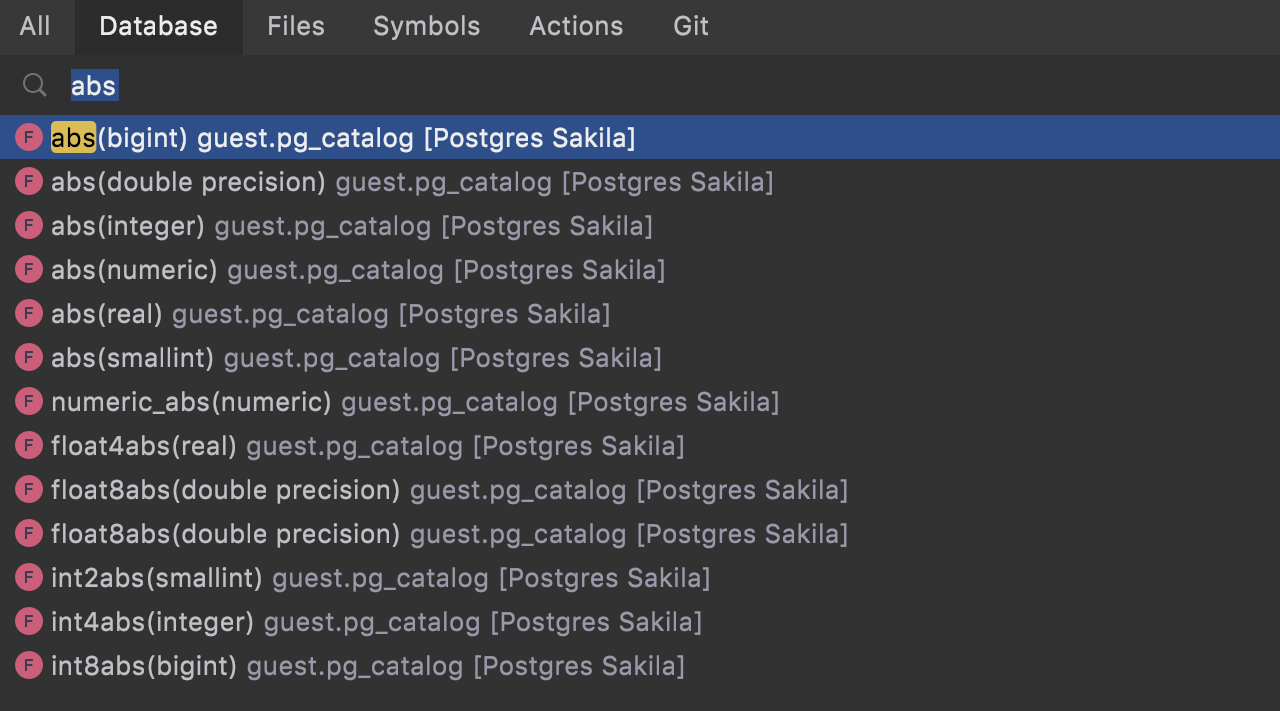Click the magnifying glass search icon
The image size is (1280, 711).
coord(35,85)
